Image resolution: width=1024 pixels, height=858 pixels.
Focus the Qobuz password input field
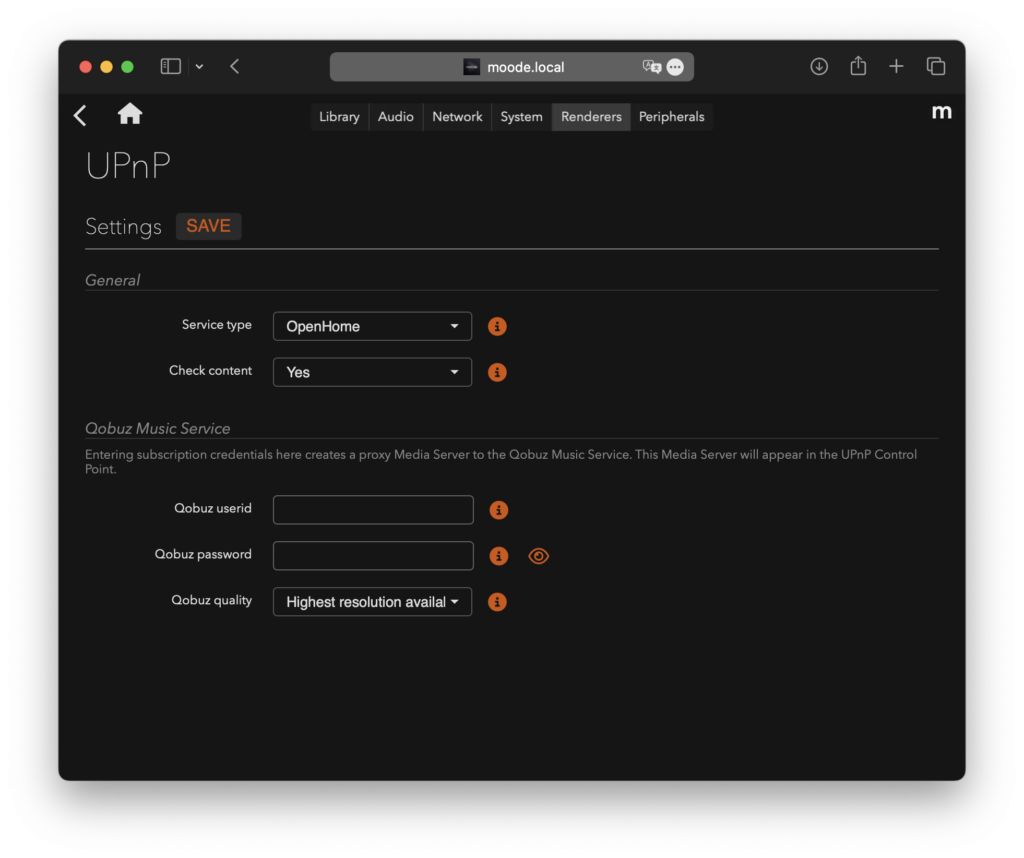[x=373, y=556]
